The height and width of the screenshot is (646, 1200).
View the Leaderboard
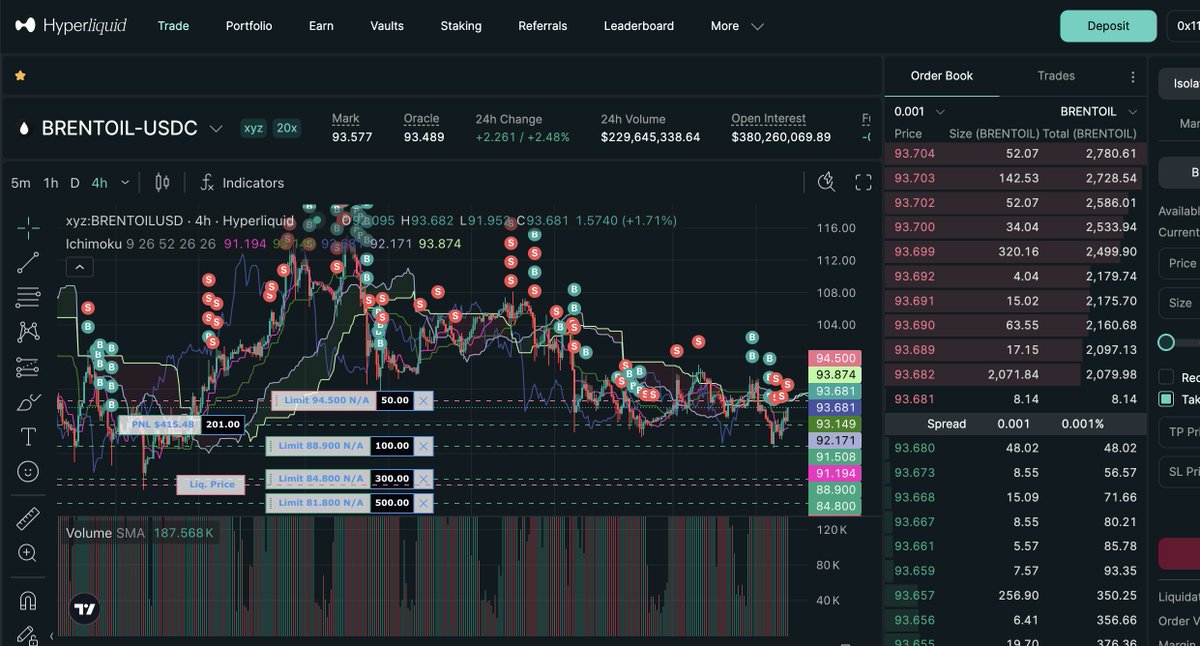coord(639,26)
